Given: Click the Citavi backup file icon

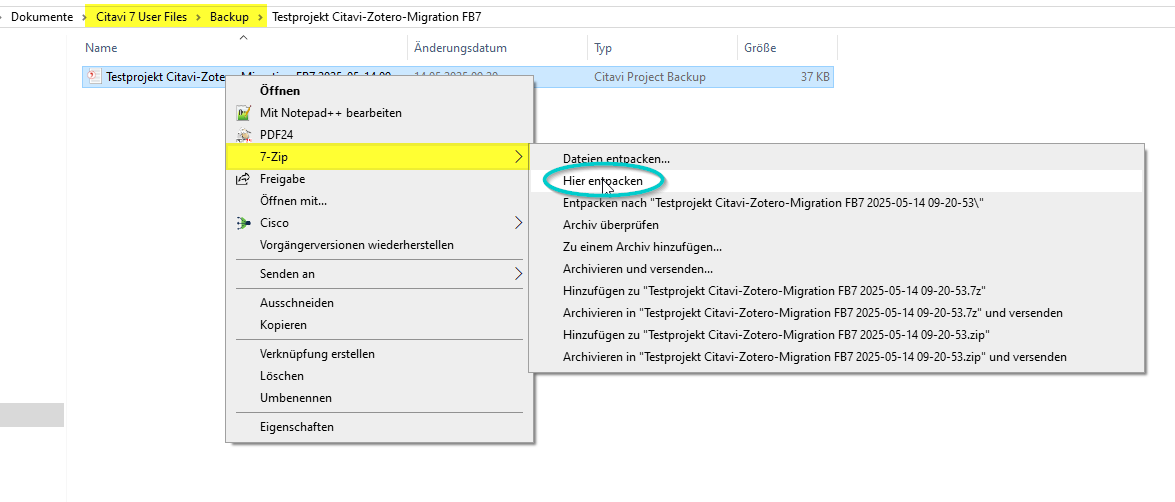Looking at the screenshot, I should (94, 76).
